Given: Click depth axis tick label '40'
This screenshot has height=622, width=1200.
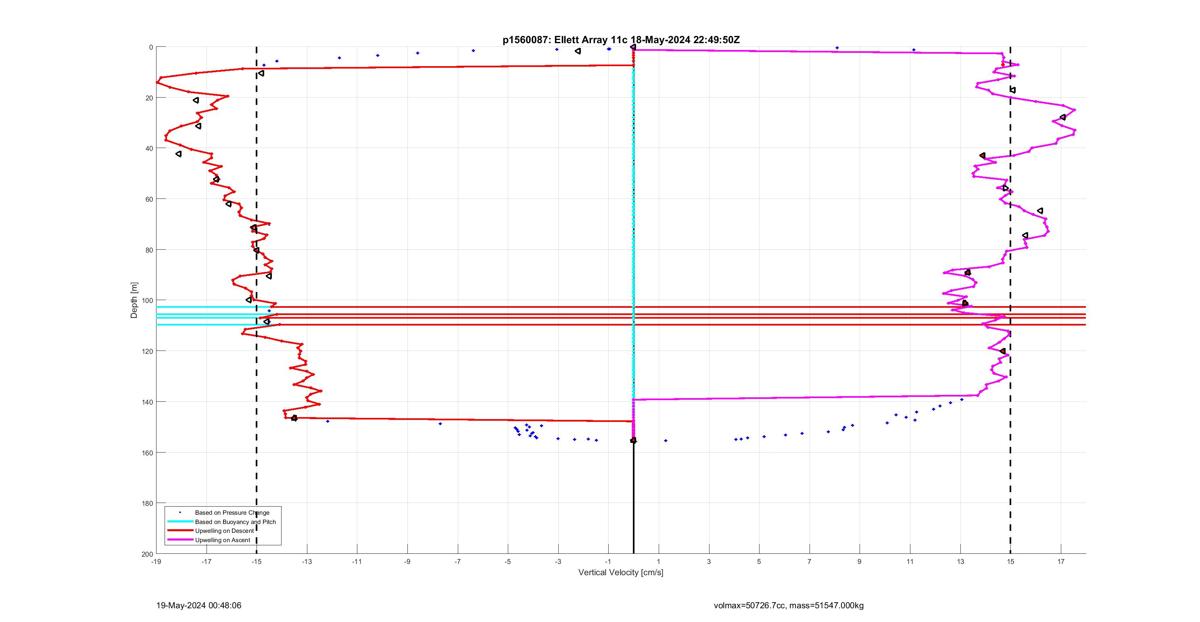Looking at the screenshot, I should coord(148,148).
